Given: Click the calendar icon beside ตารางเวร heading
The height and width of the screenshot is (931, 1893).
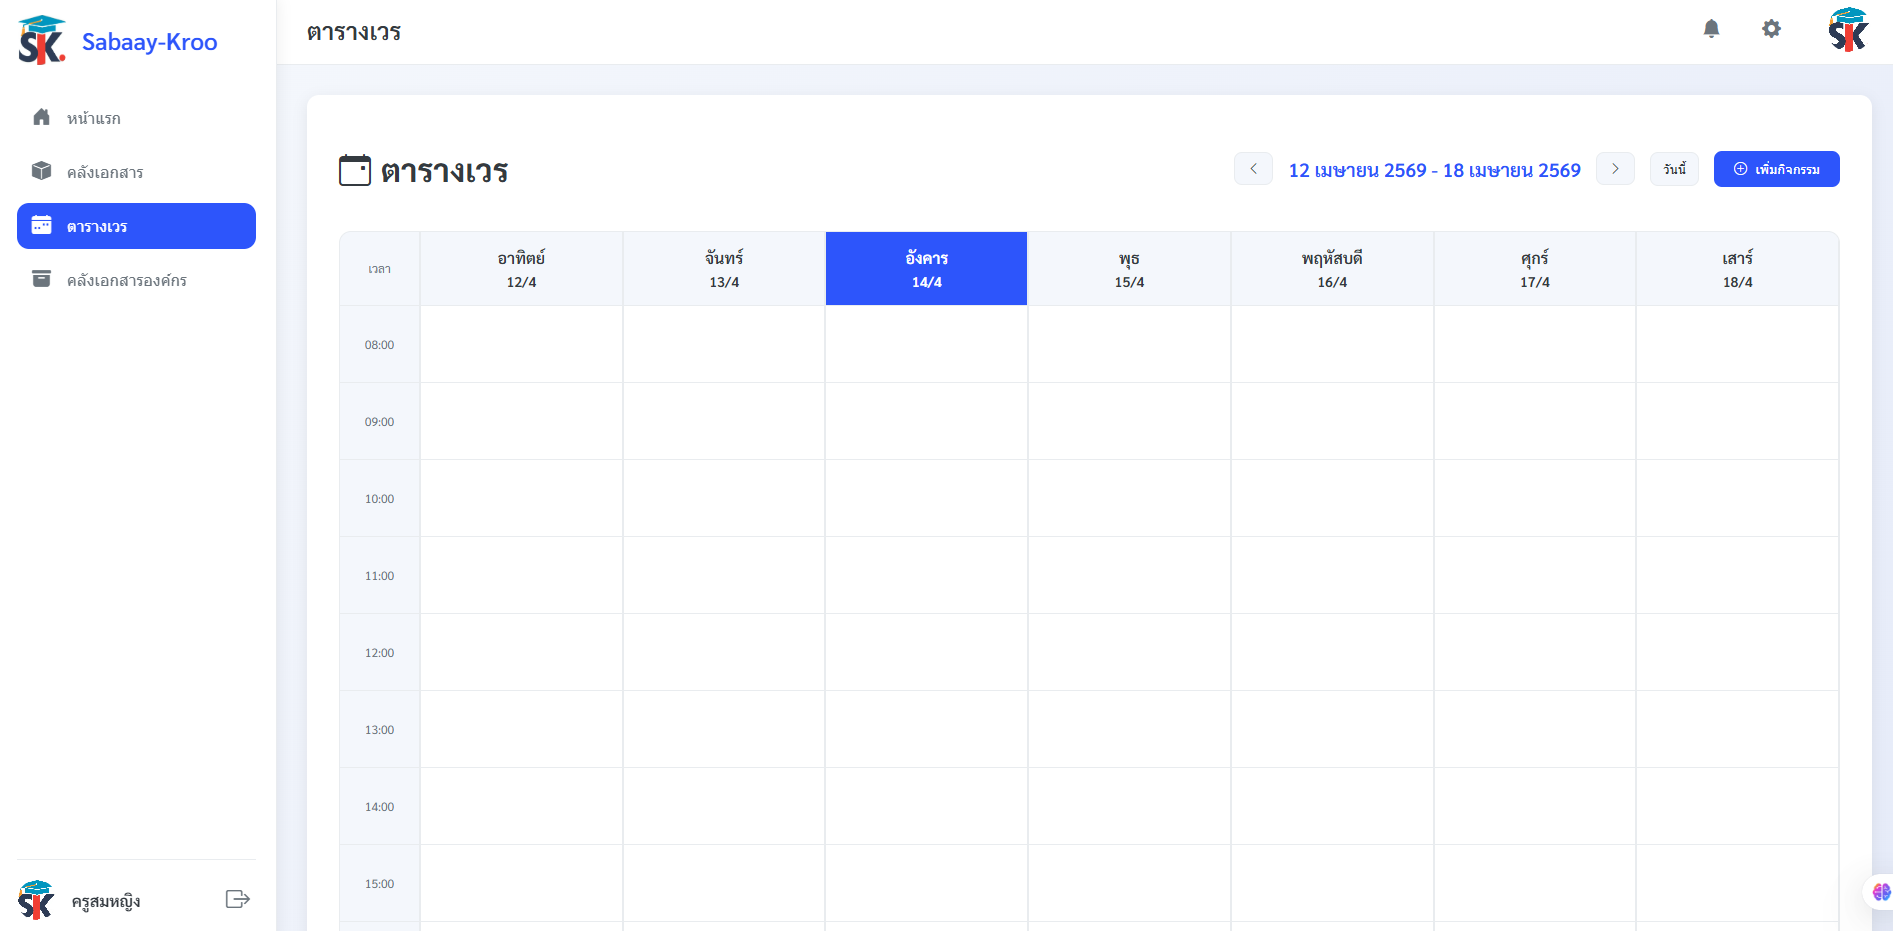Looking at the screenshot, I should click(354, 170).
